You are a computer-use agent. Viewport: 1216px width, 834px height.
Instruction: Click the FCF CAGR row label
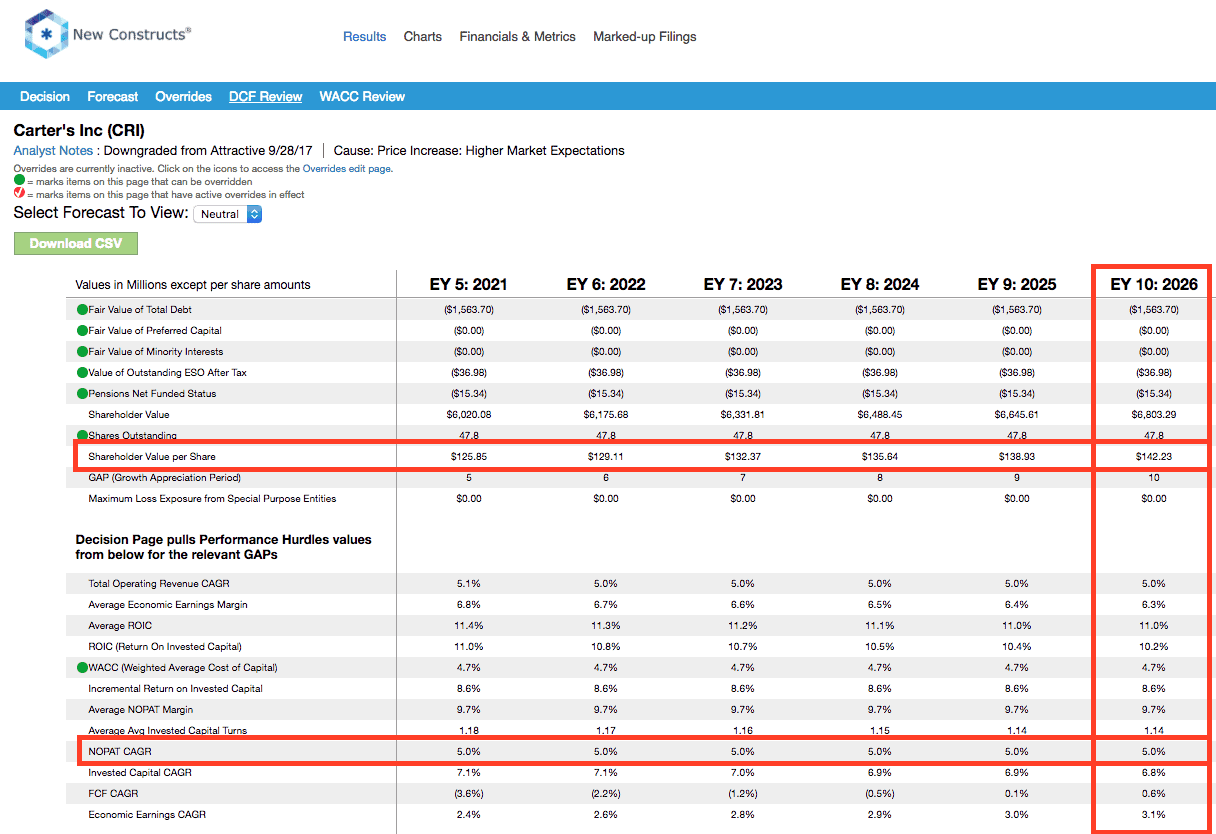click(113, 794)
